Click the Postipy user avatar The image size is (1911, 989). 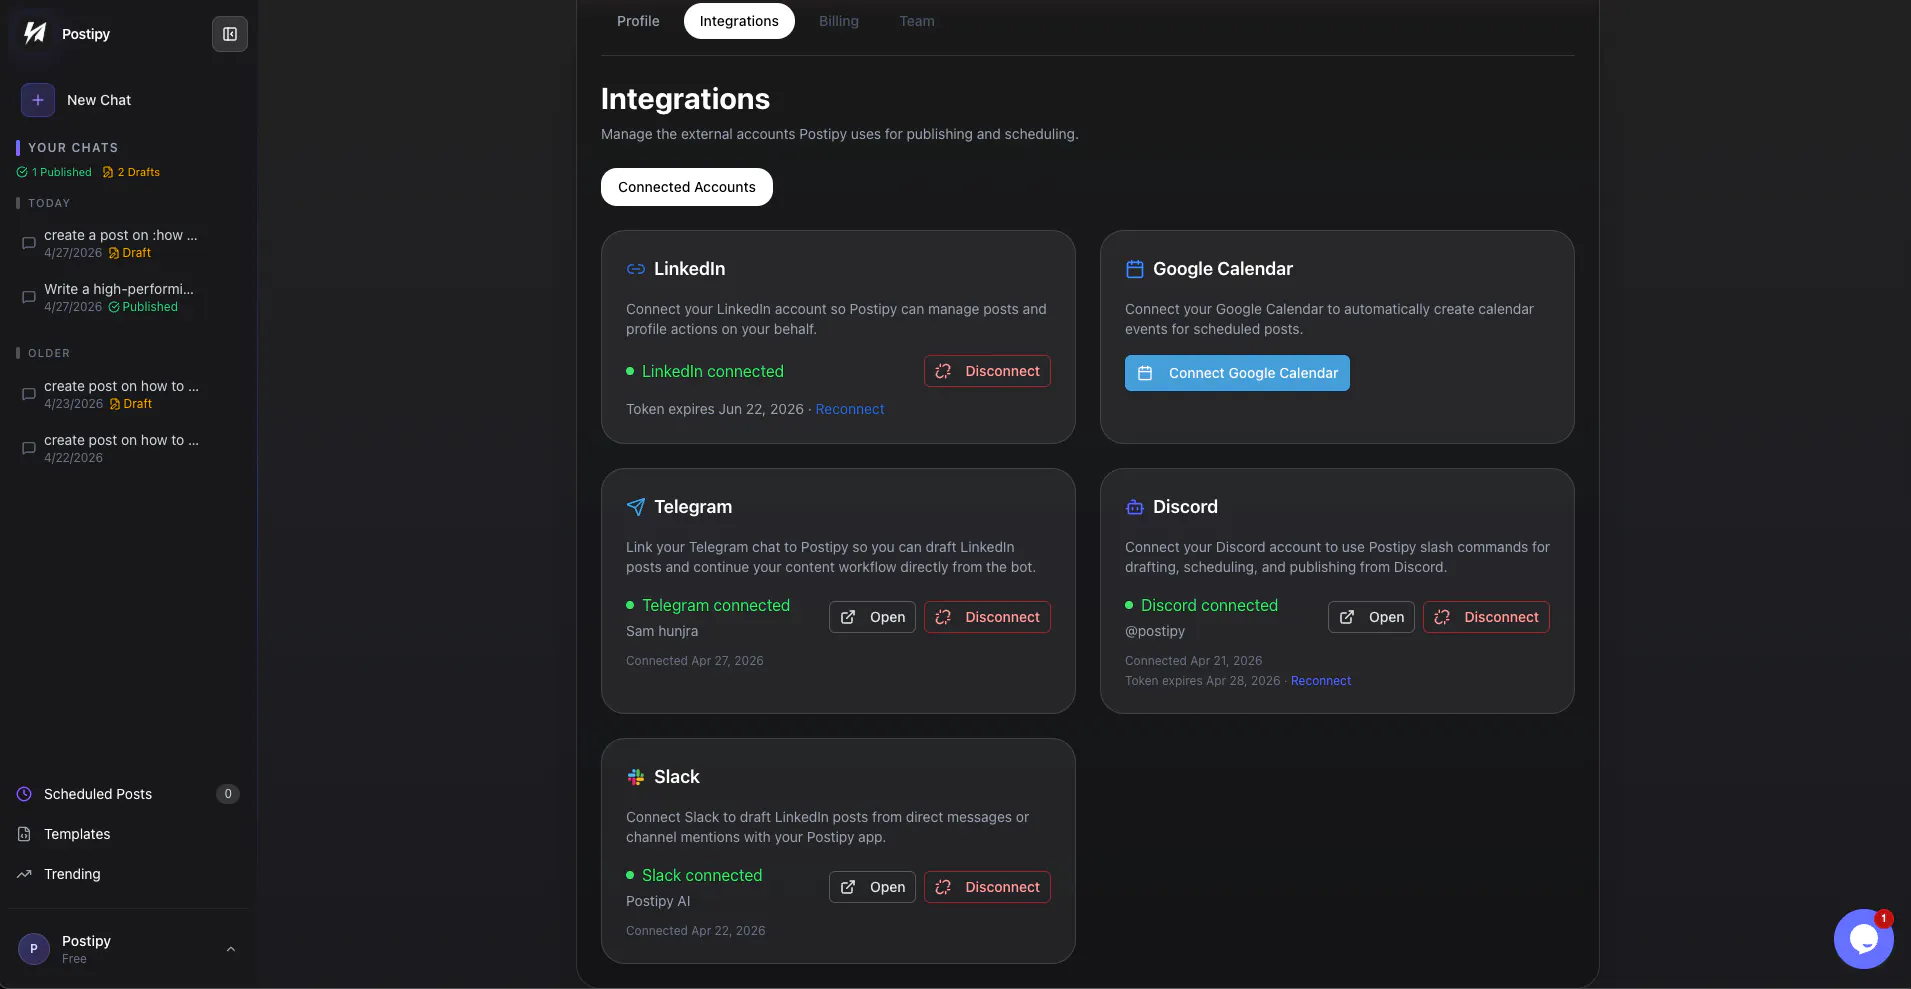coord(34,949)
